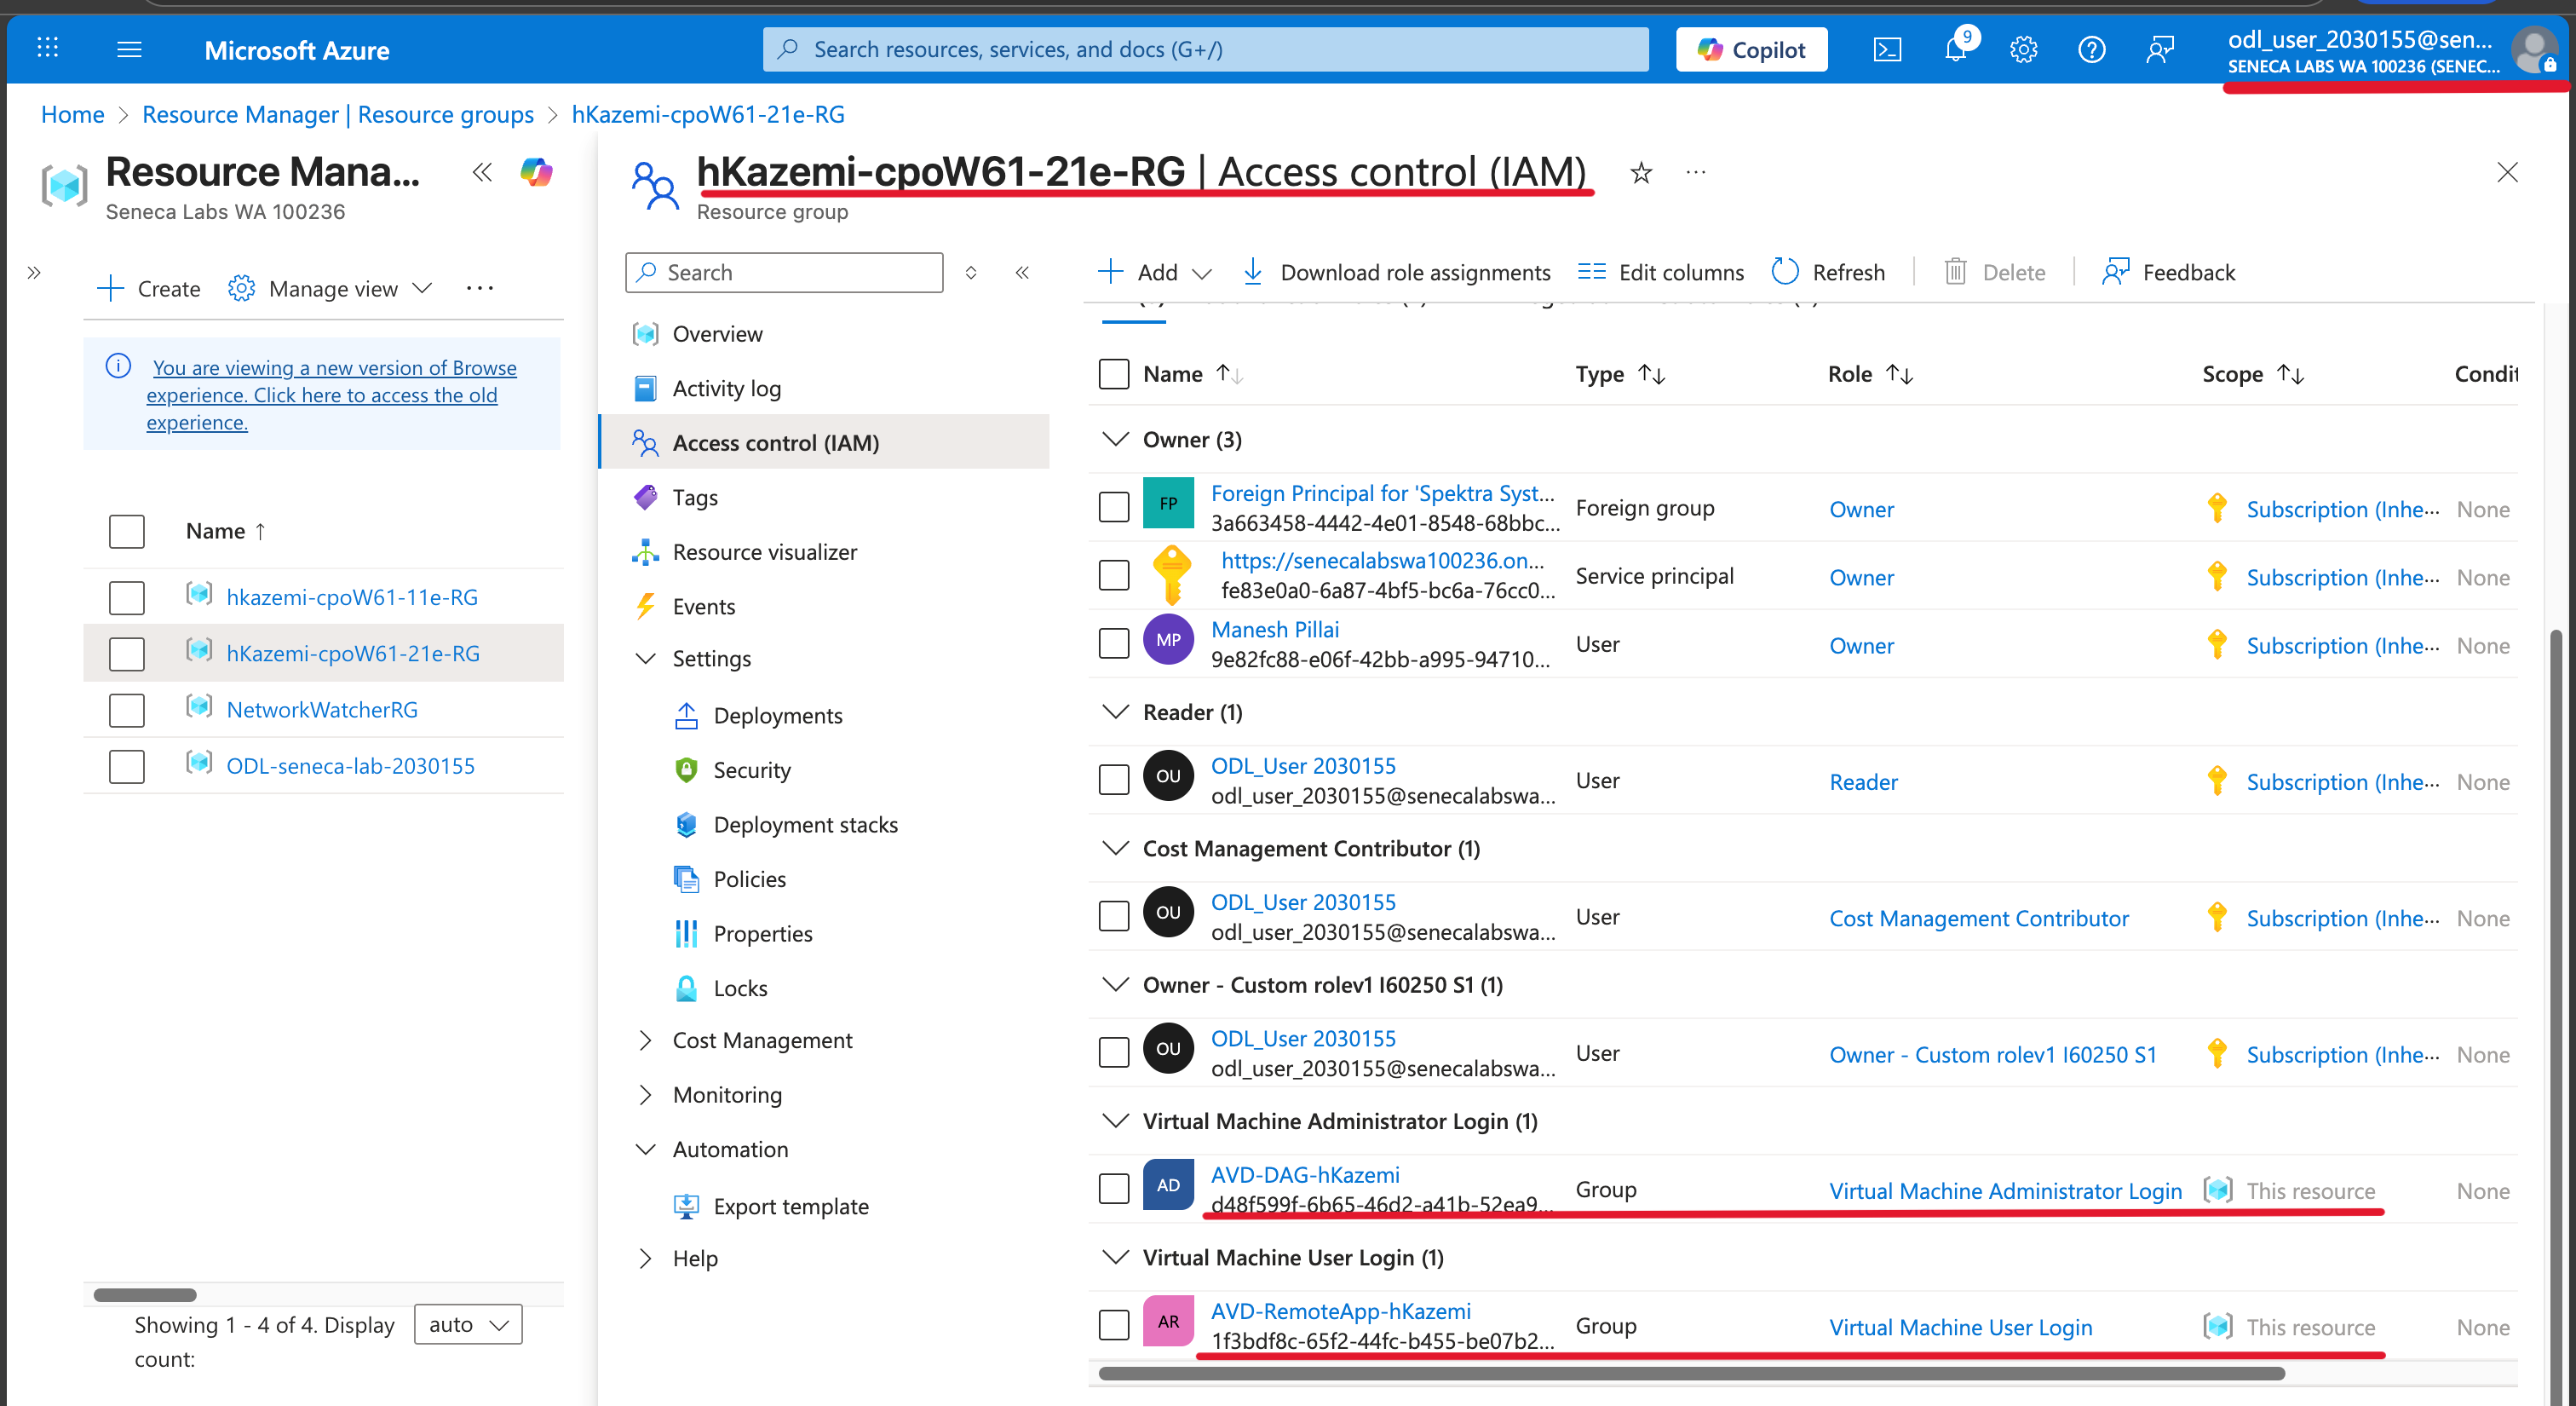The height and width of the screenshot is (1406, 2576).
Task: Open the portal hamburger menu
Action: pyautogui.click(x=129, y=49)
